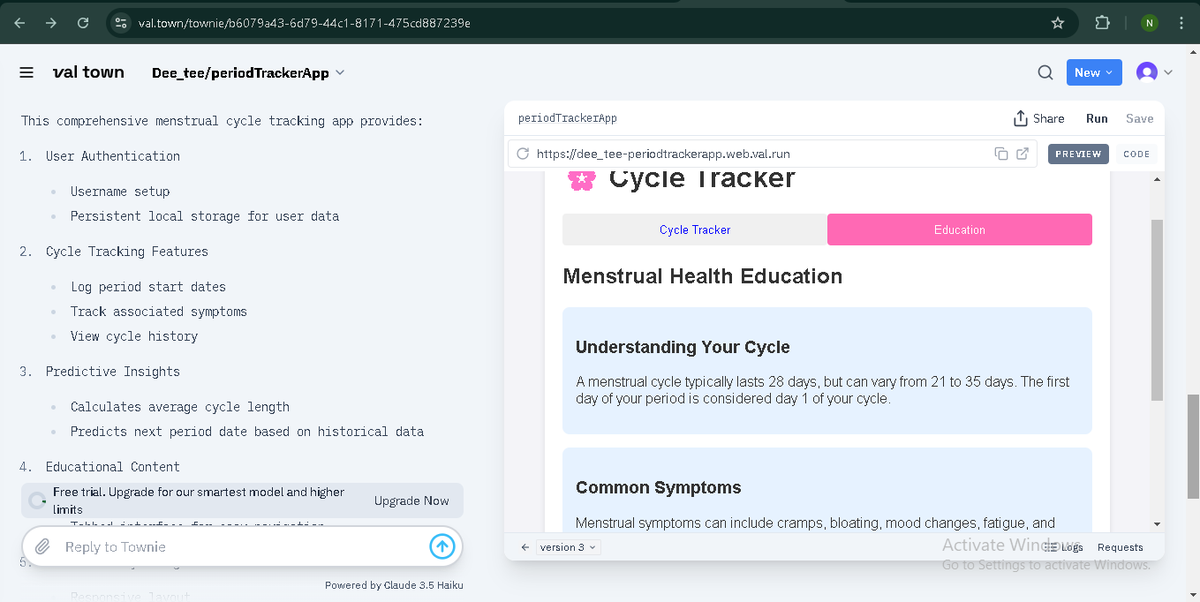Go back to the previous browser page
This screenshot has width=1200, height=602.
tap(21, 22)
